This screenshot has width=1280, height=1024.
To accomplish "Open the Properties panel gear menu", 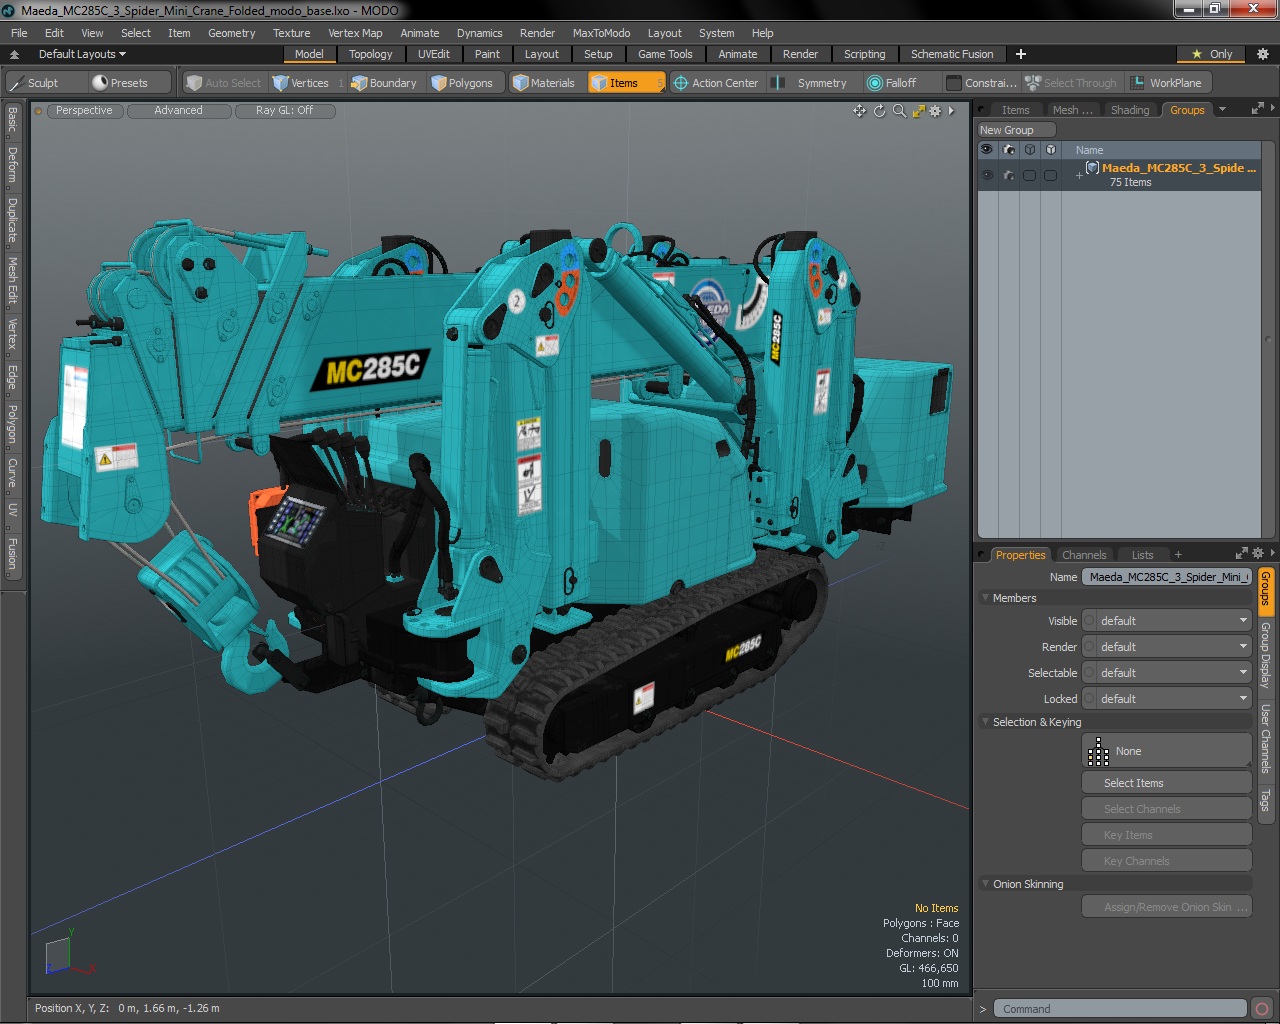I will click(x=1258, y=553).
